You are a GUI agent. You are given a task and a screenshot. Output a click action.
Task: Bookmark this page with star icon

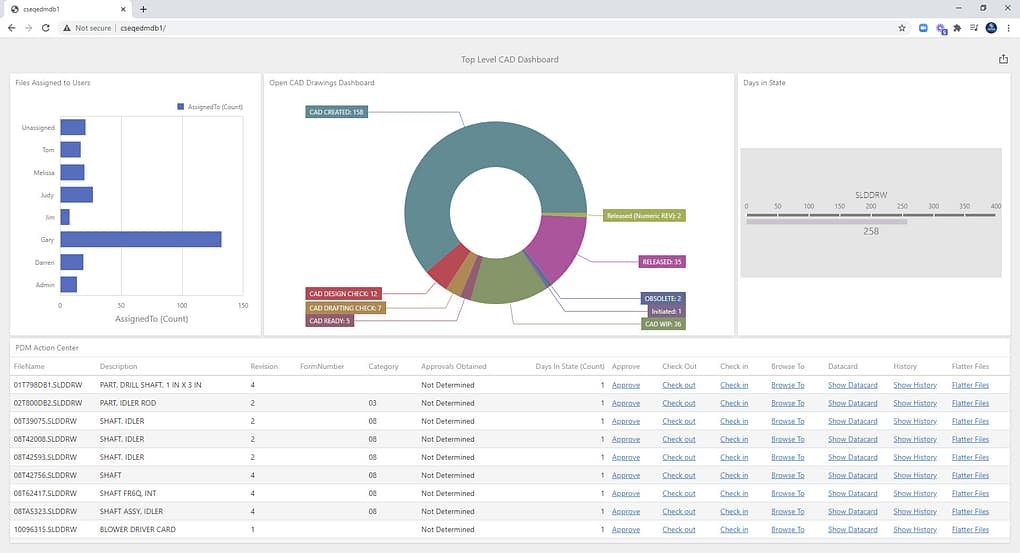click(x=902, y=28)
